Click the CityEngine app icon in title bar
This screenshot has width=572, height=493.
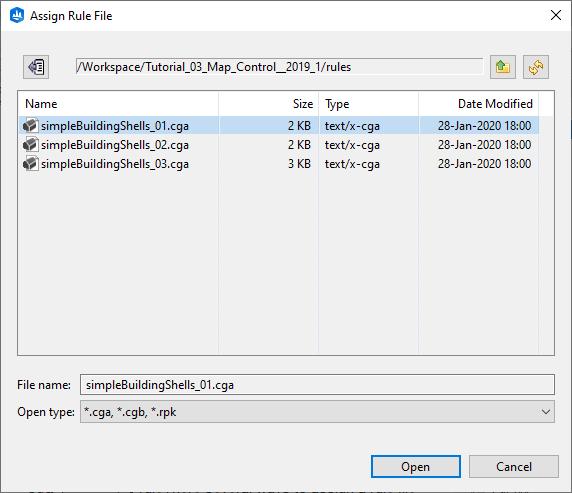pyautogui.click(x=17, y=16)
